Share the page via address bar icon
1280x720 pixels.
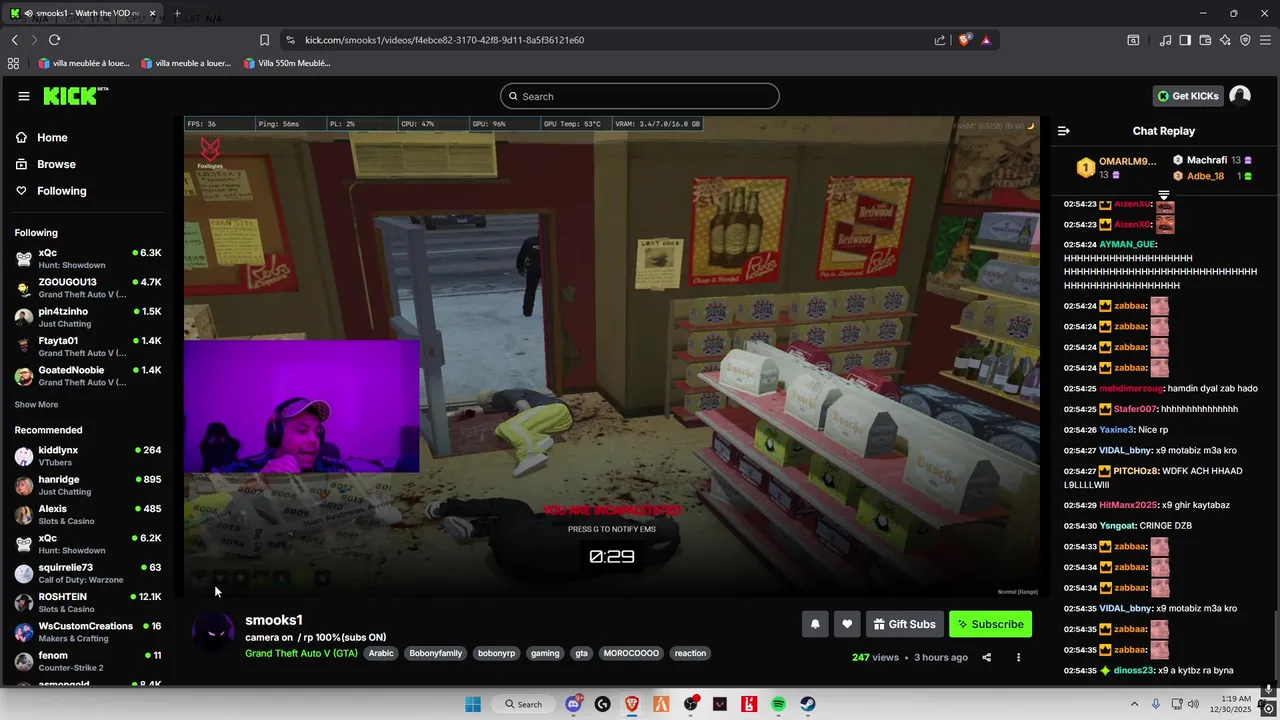coord(940,40)
